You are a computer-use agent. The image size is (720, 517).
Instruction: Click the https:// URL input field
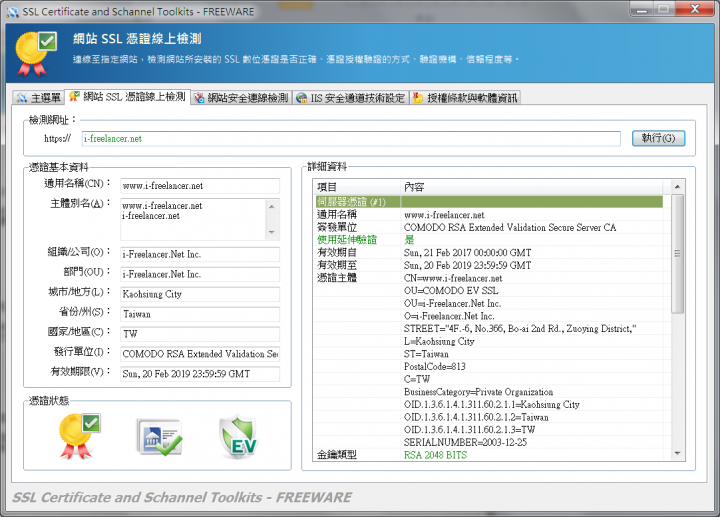[351, 138]
